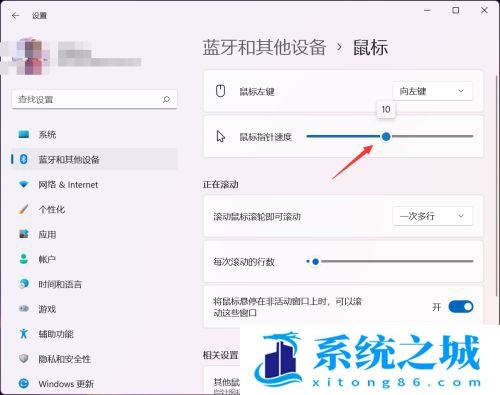Image resolution: width=500 pixels, height=395 pixels.
Task: Click the mouse icon beside 鼠标左键
Action: pyautogui.click(x=220, y=91)
